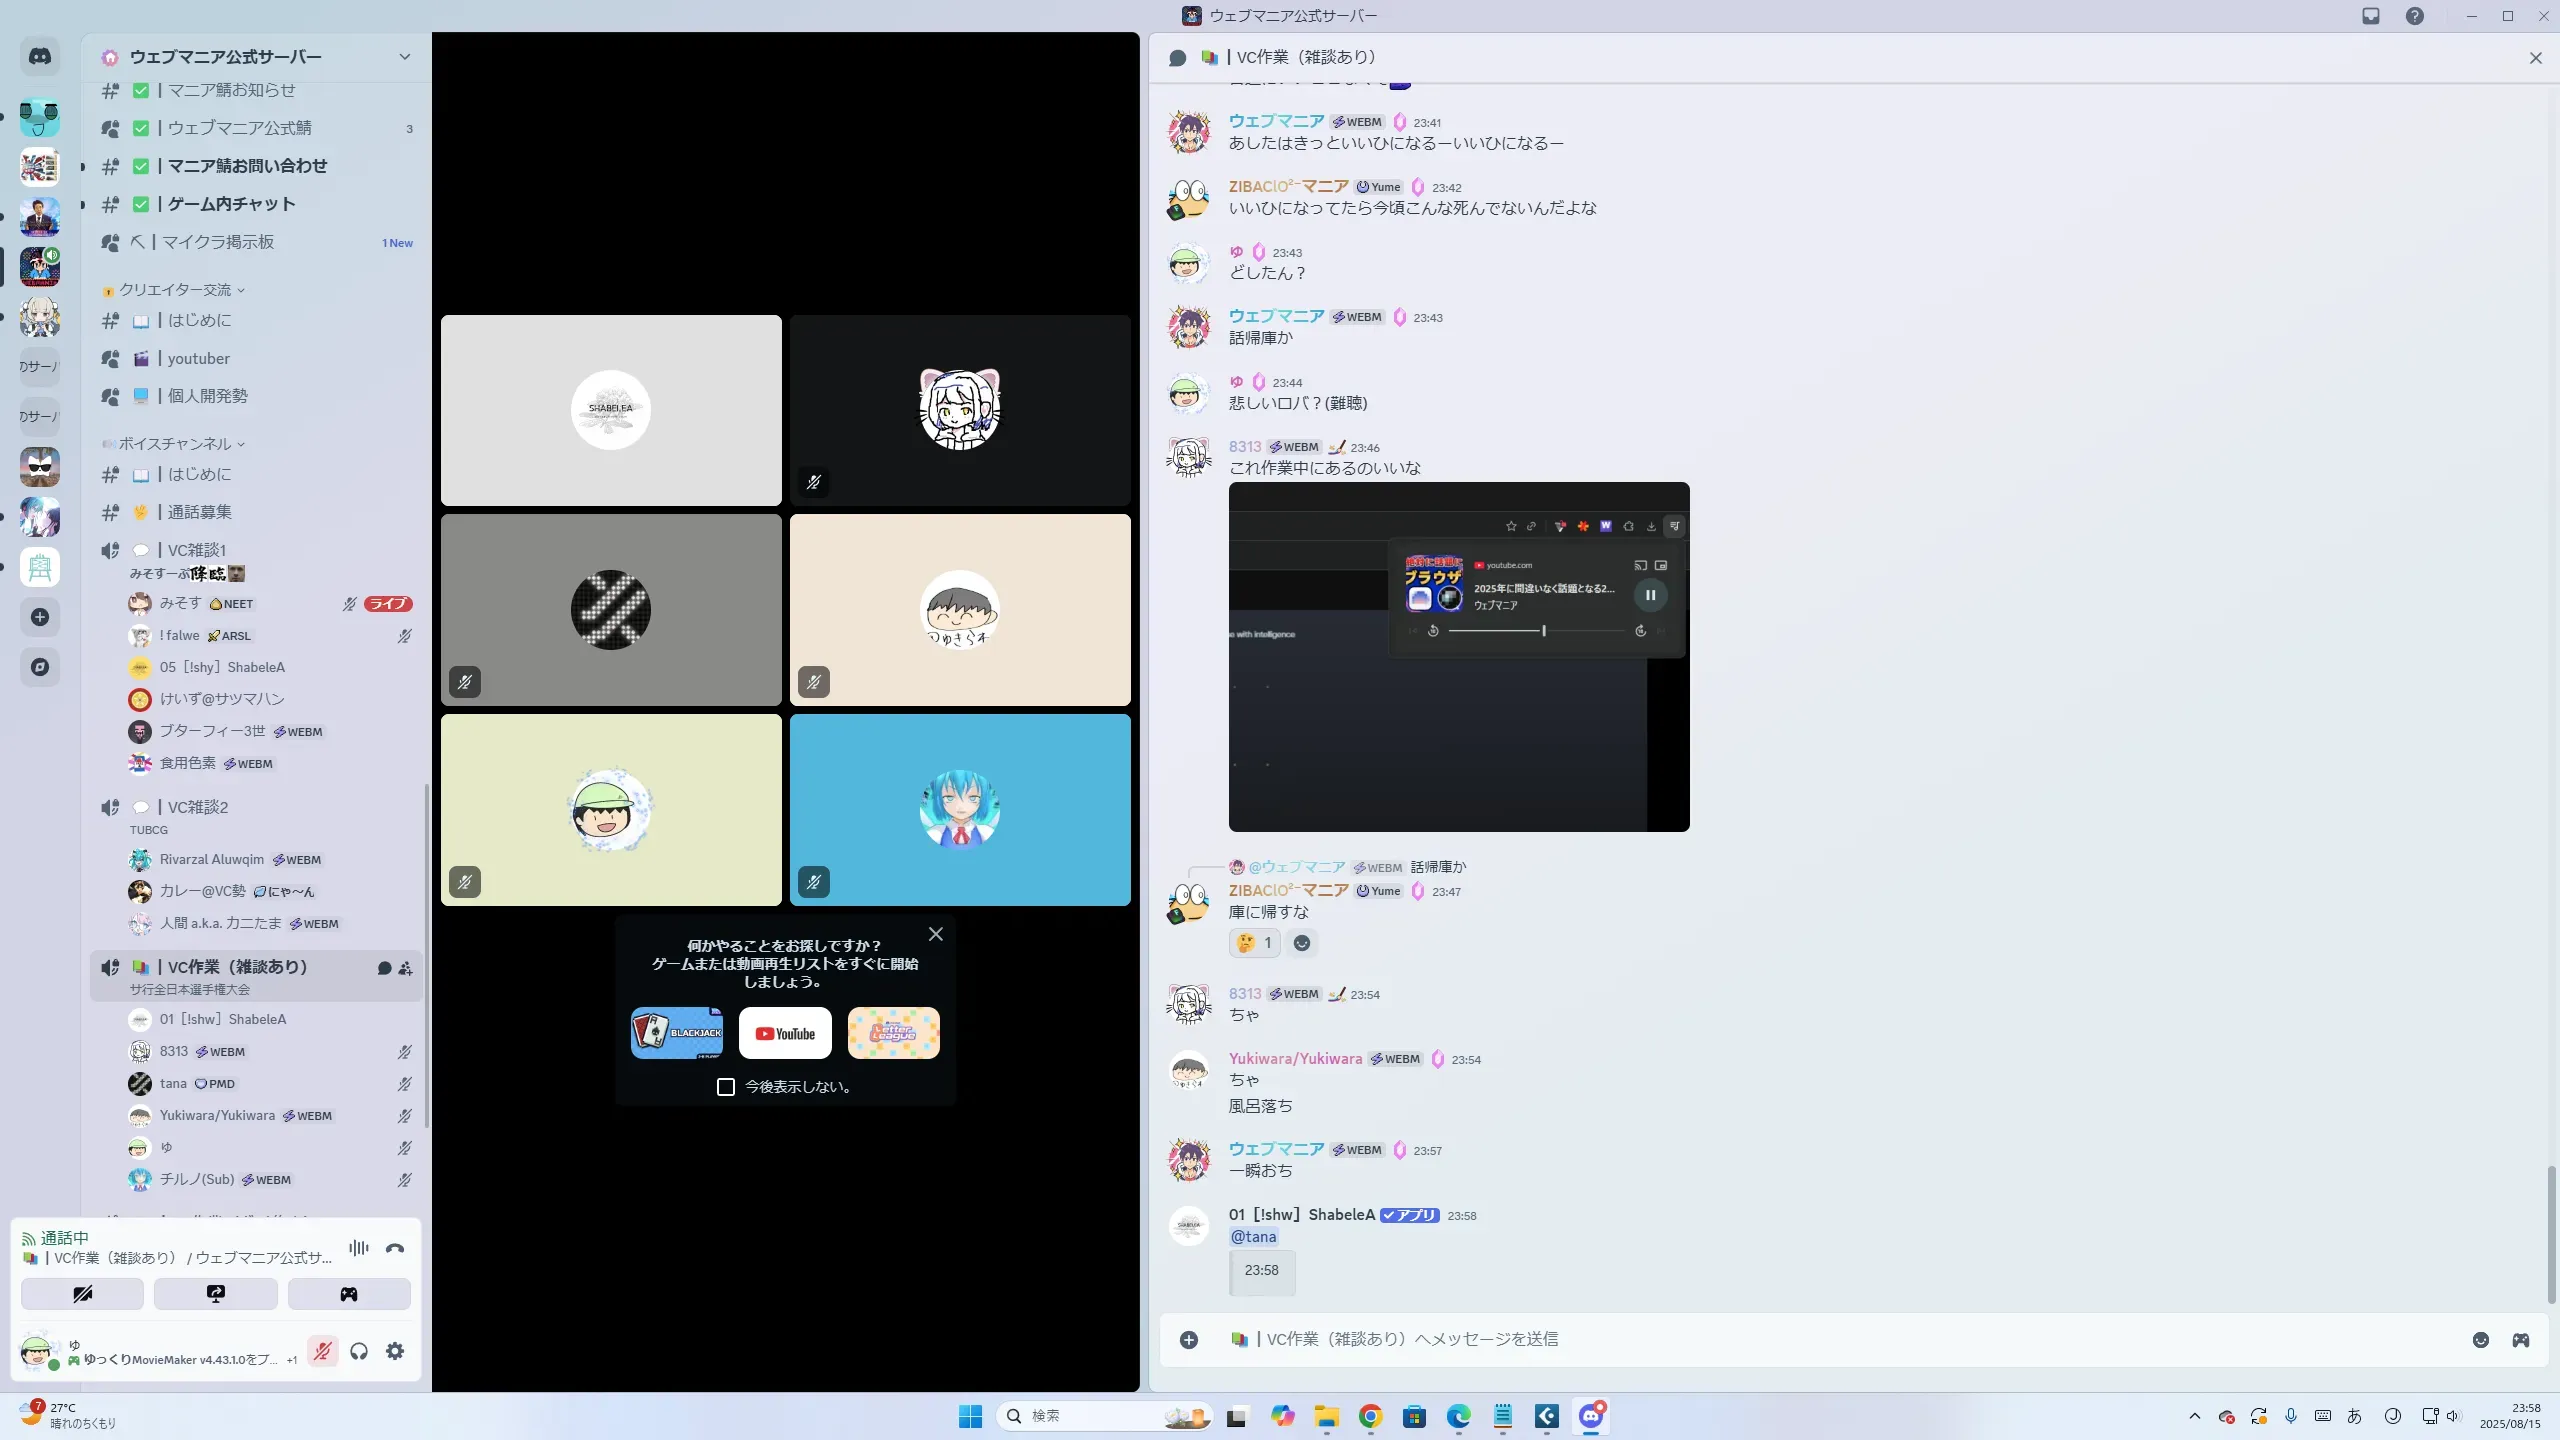Open emoji picker in message box

[x=2481, y=1340]
